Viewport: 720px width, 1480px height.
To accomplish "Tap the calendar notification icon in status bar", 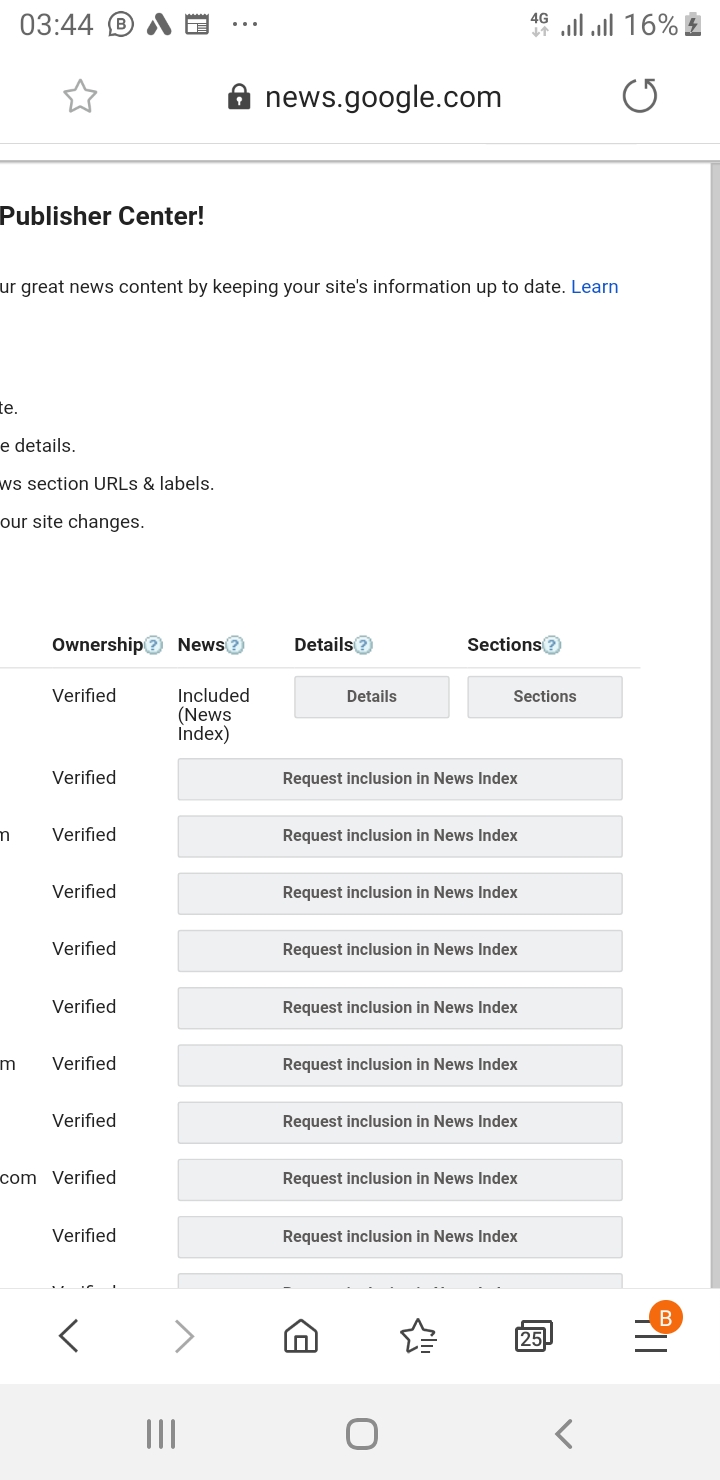I will (x=197, y=25).
